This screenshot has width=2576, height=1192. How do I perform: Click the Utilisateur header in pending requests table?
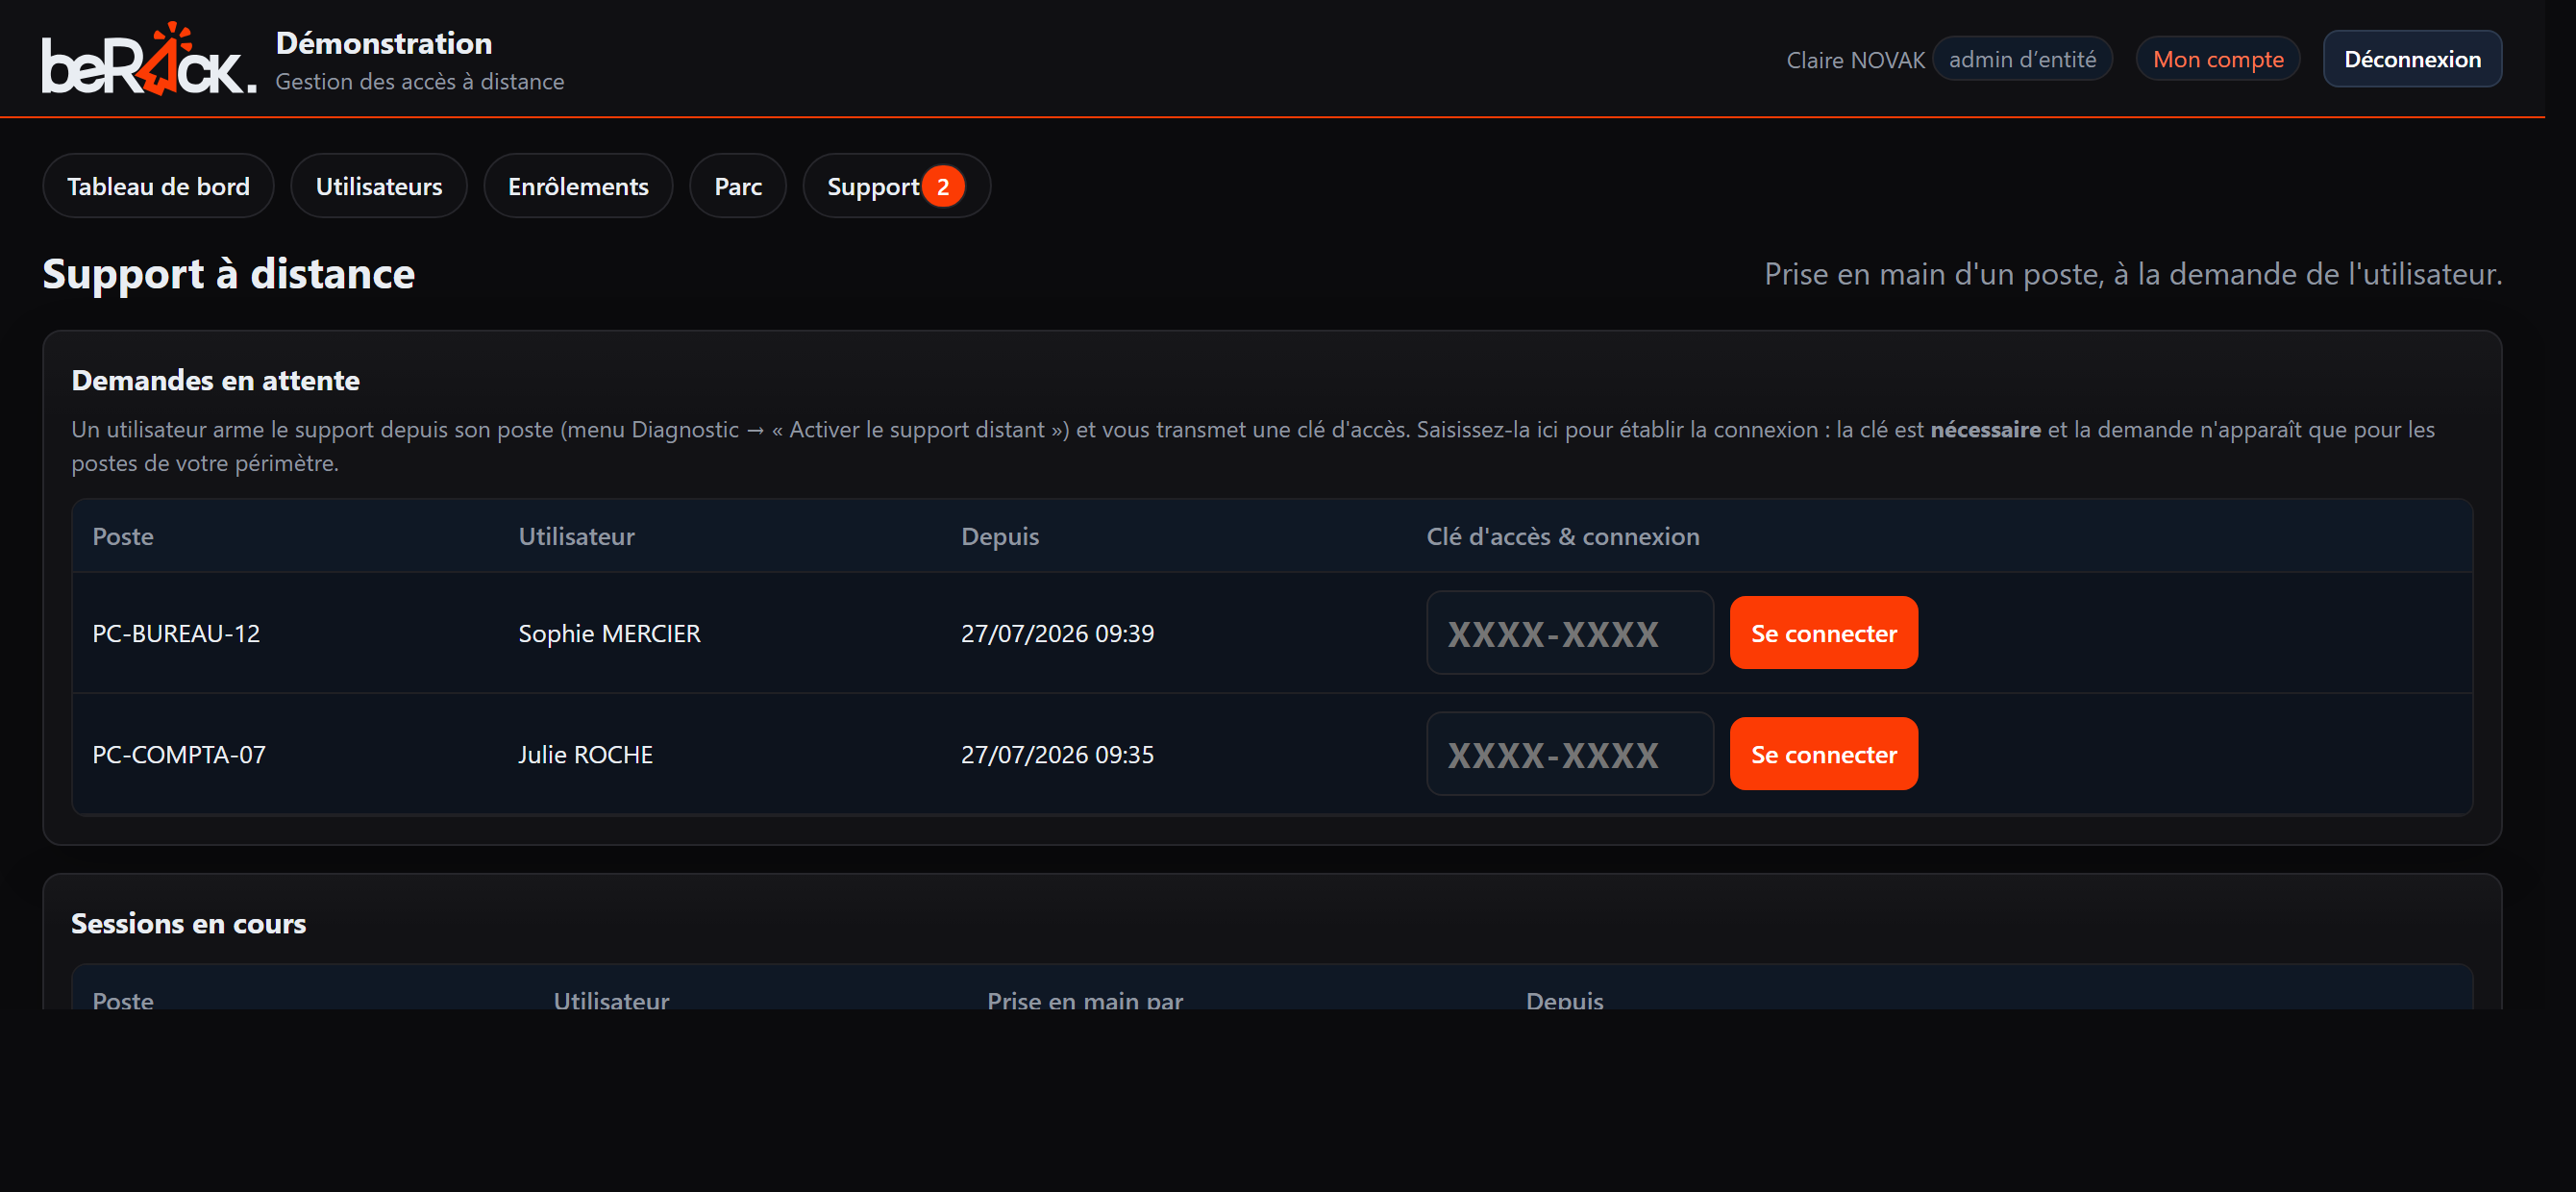(576, 536)
